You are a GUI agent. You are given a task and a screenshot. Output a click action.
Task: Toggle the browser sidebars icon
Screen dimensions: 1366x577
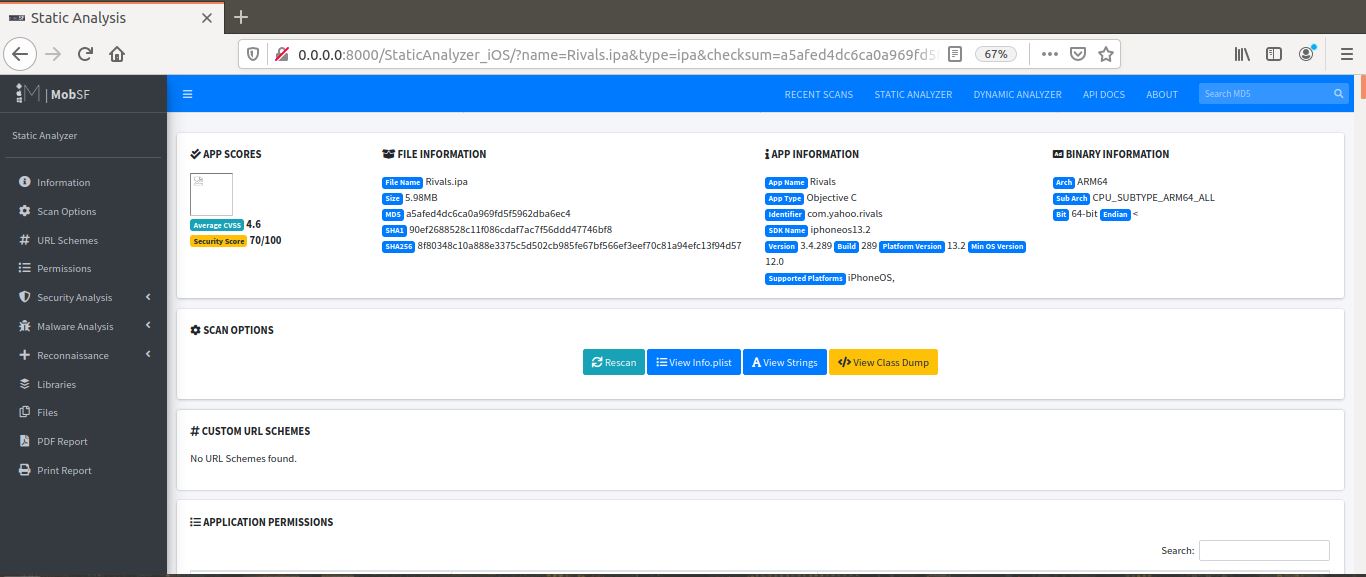pyautogui.click(x=1274, y=54)
